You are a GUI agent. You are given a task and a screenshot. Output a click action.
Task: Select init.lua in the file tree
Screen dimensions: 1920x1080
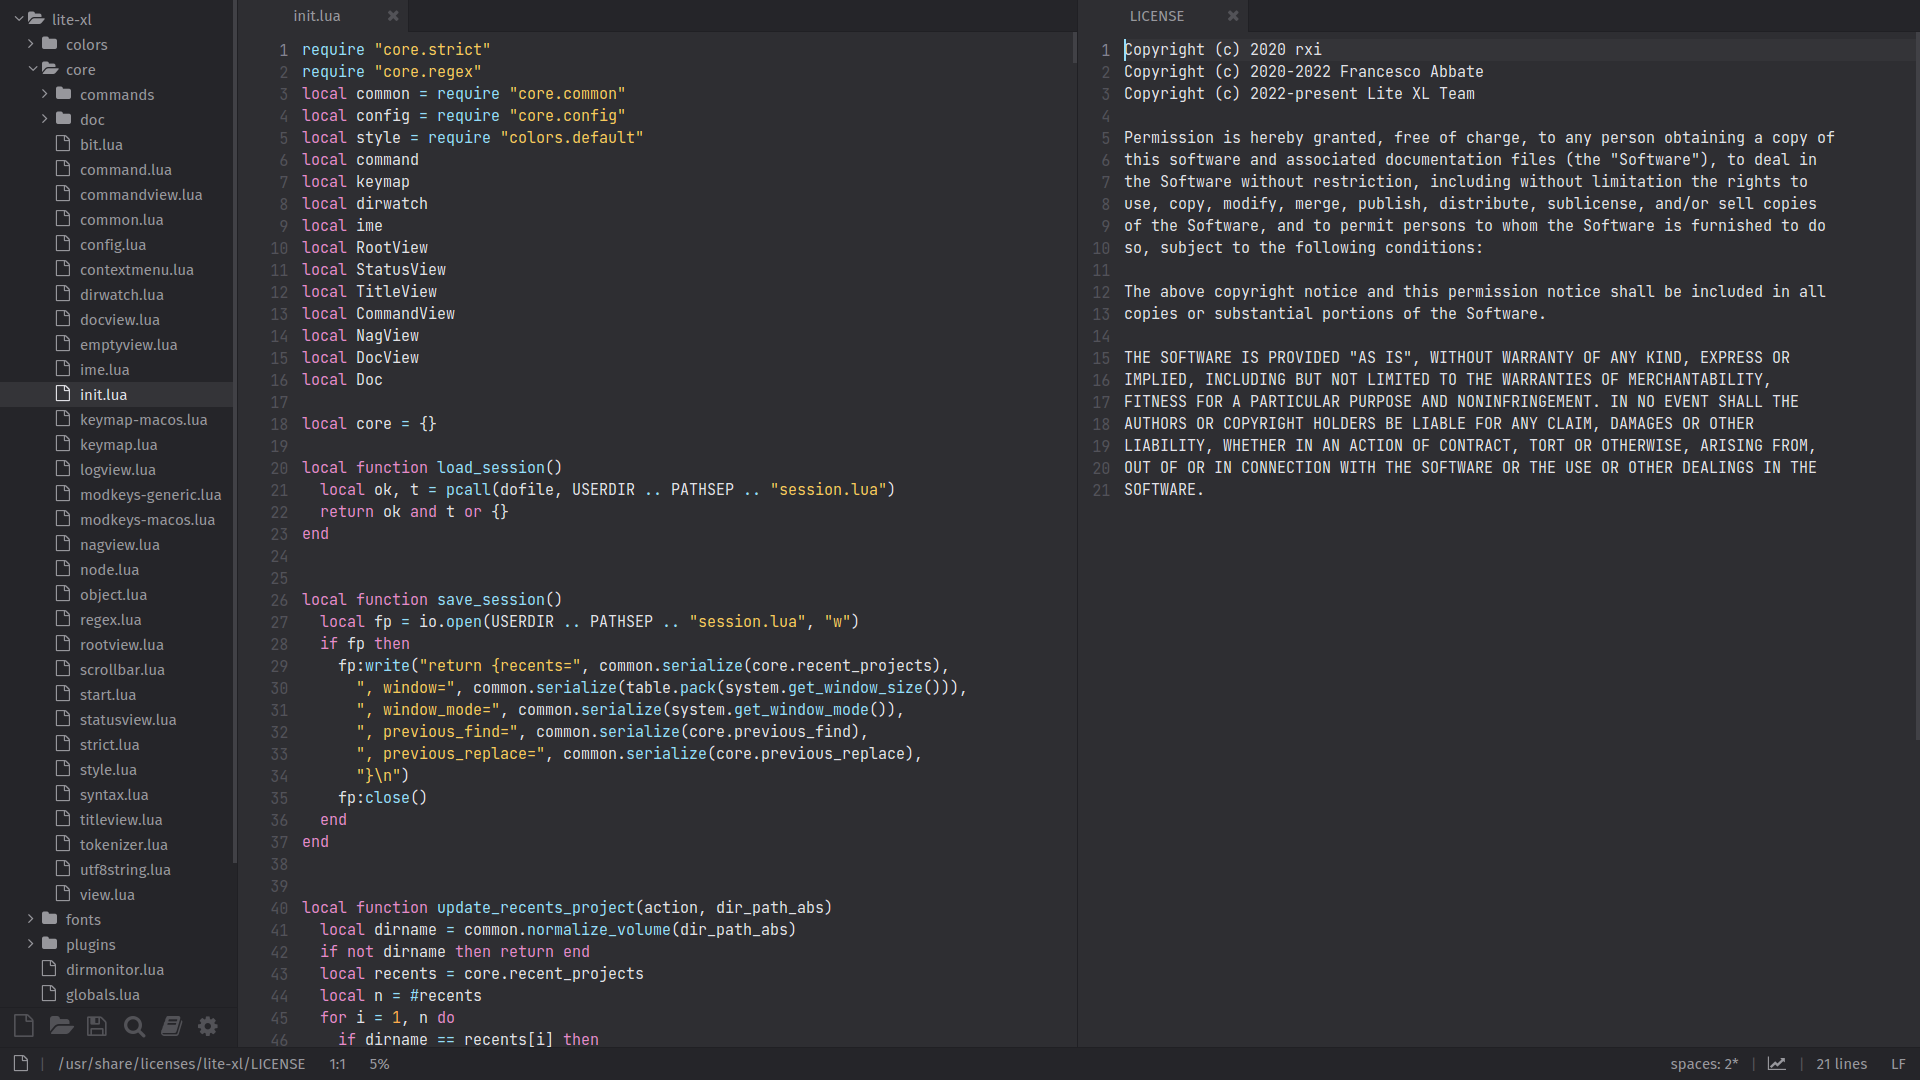(x=117, y=394)
